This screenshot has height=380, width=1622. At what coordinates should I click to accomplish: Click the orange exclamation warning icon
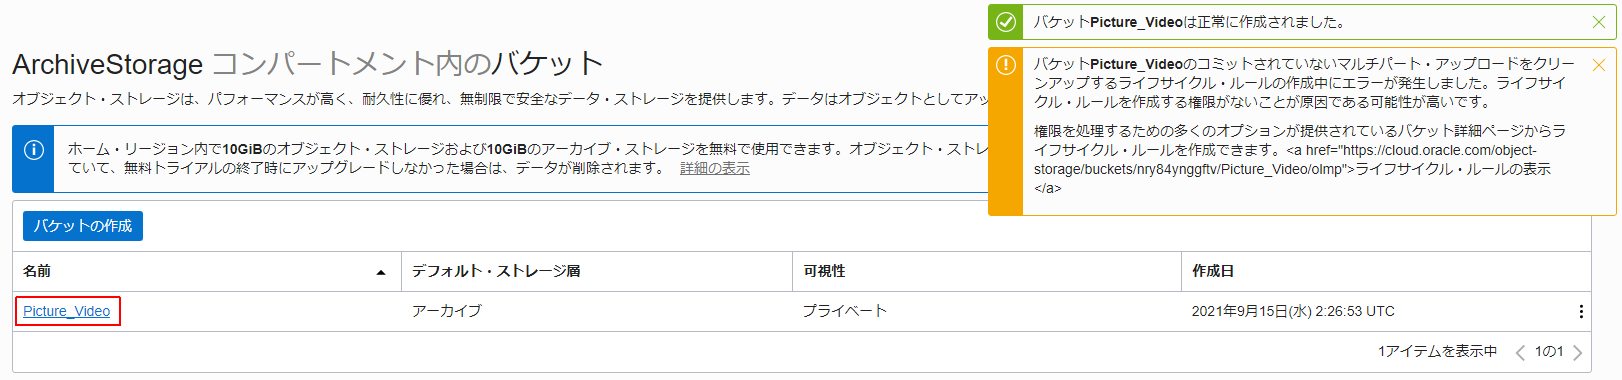click(x=1006, y=65)
